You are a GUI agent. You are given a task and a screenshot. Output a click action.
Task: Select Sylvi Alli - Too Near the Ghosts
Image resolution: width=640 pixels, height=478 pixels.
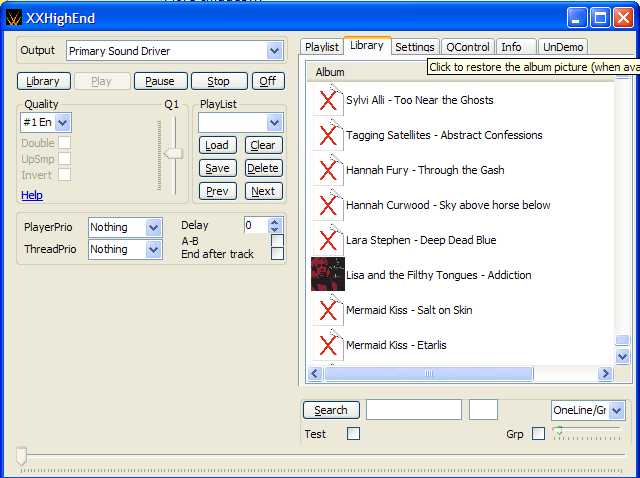[420, 100]
